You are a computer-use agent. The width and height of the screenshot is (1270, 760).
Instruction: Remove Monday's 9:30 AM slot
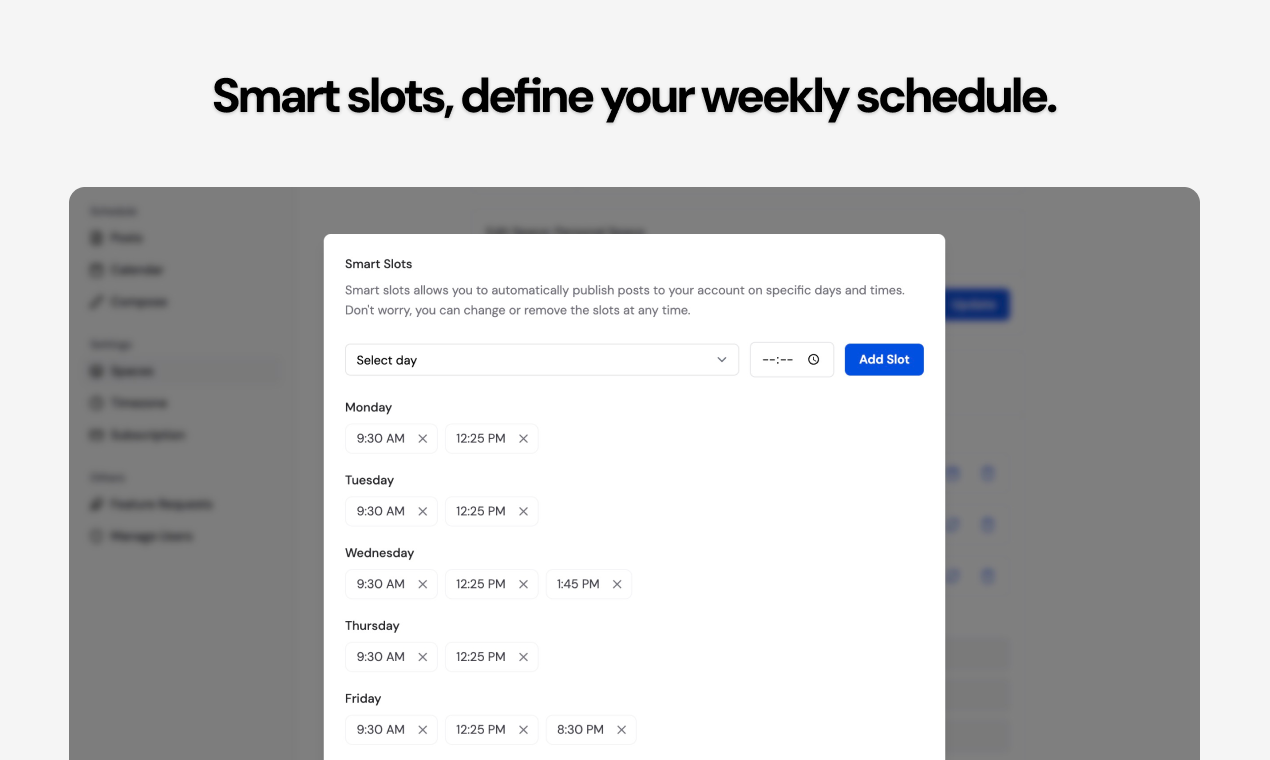tap(422, 438)
